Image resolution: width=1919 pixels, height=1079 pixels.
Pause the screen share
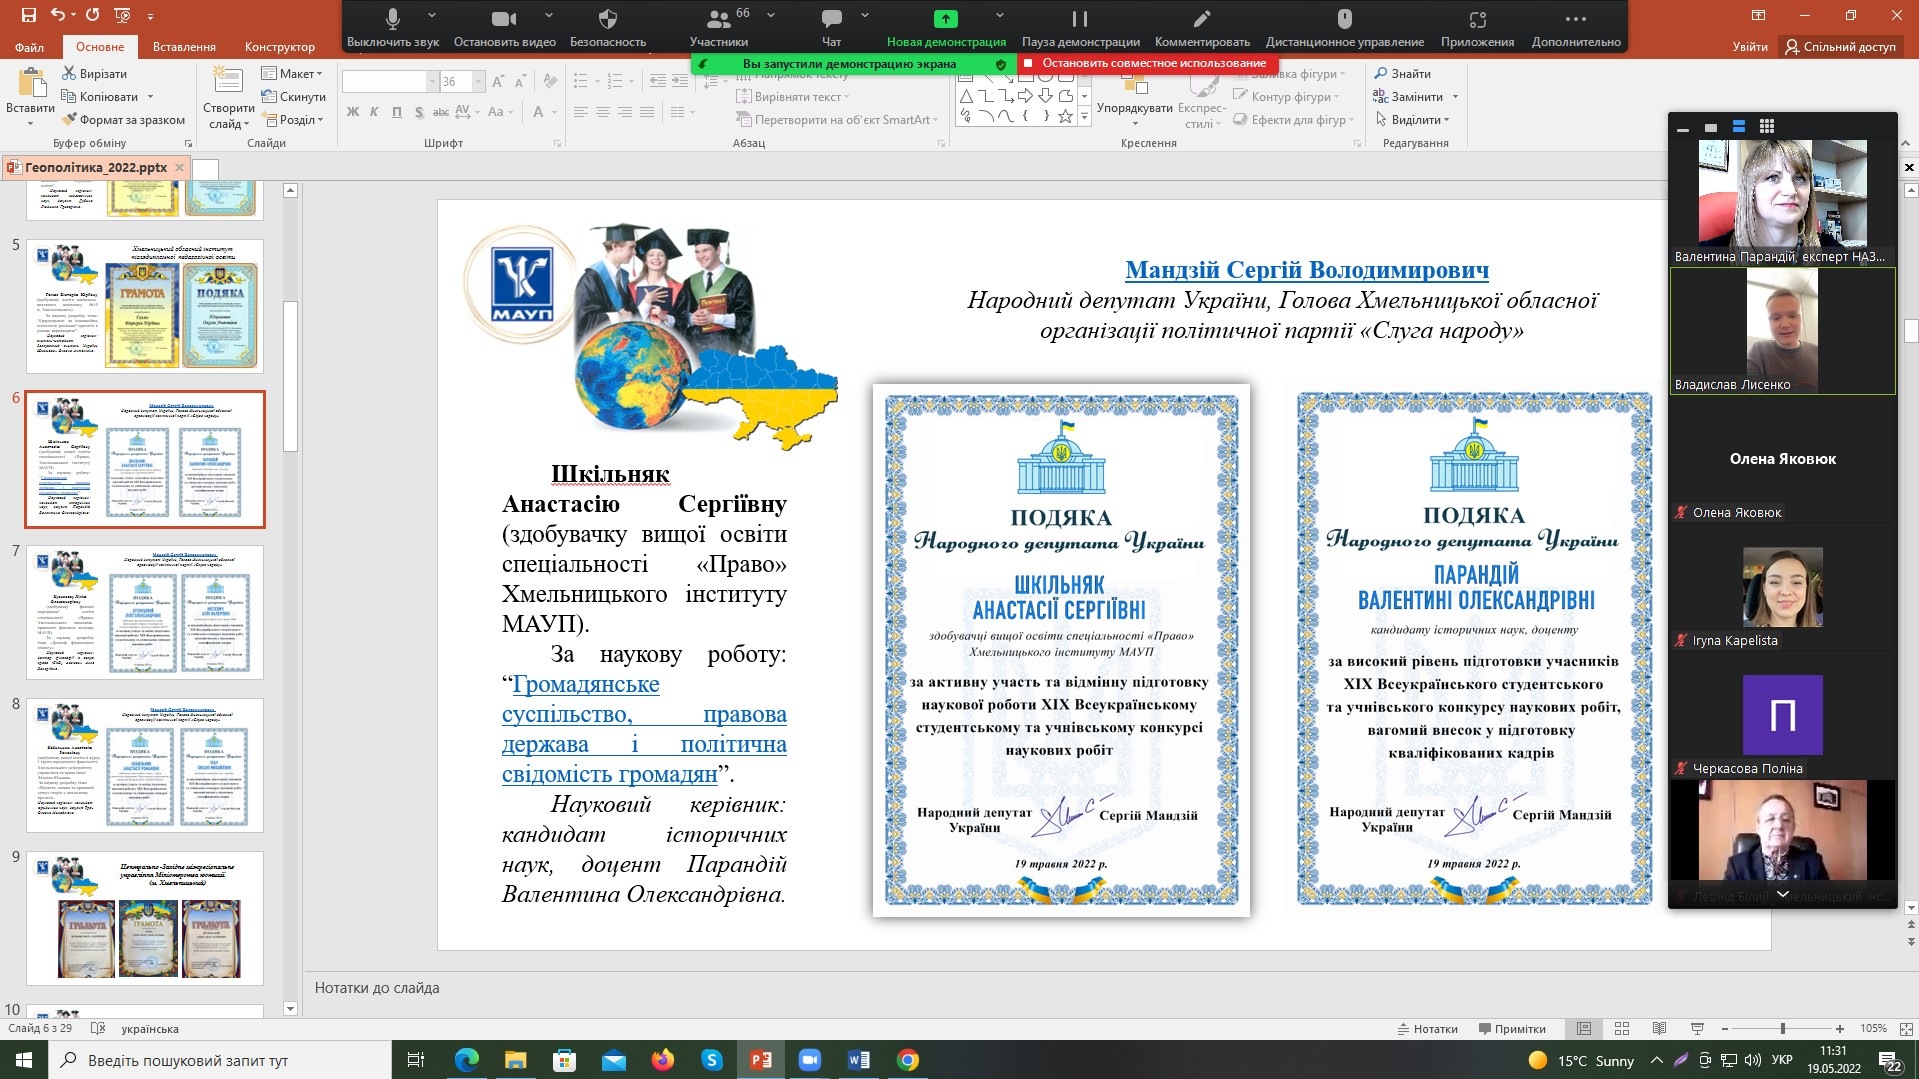click(1080, 19)
